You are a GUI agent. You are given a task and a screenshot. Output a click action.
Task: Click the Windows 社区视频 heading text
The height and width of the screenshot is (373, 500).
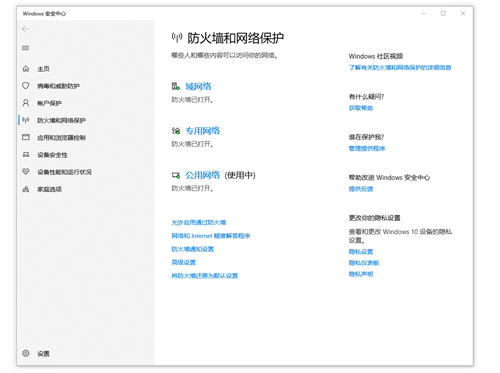[376, 56]
